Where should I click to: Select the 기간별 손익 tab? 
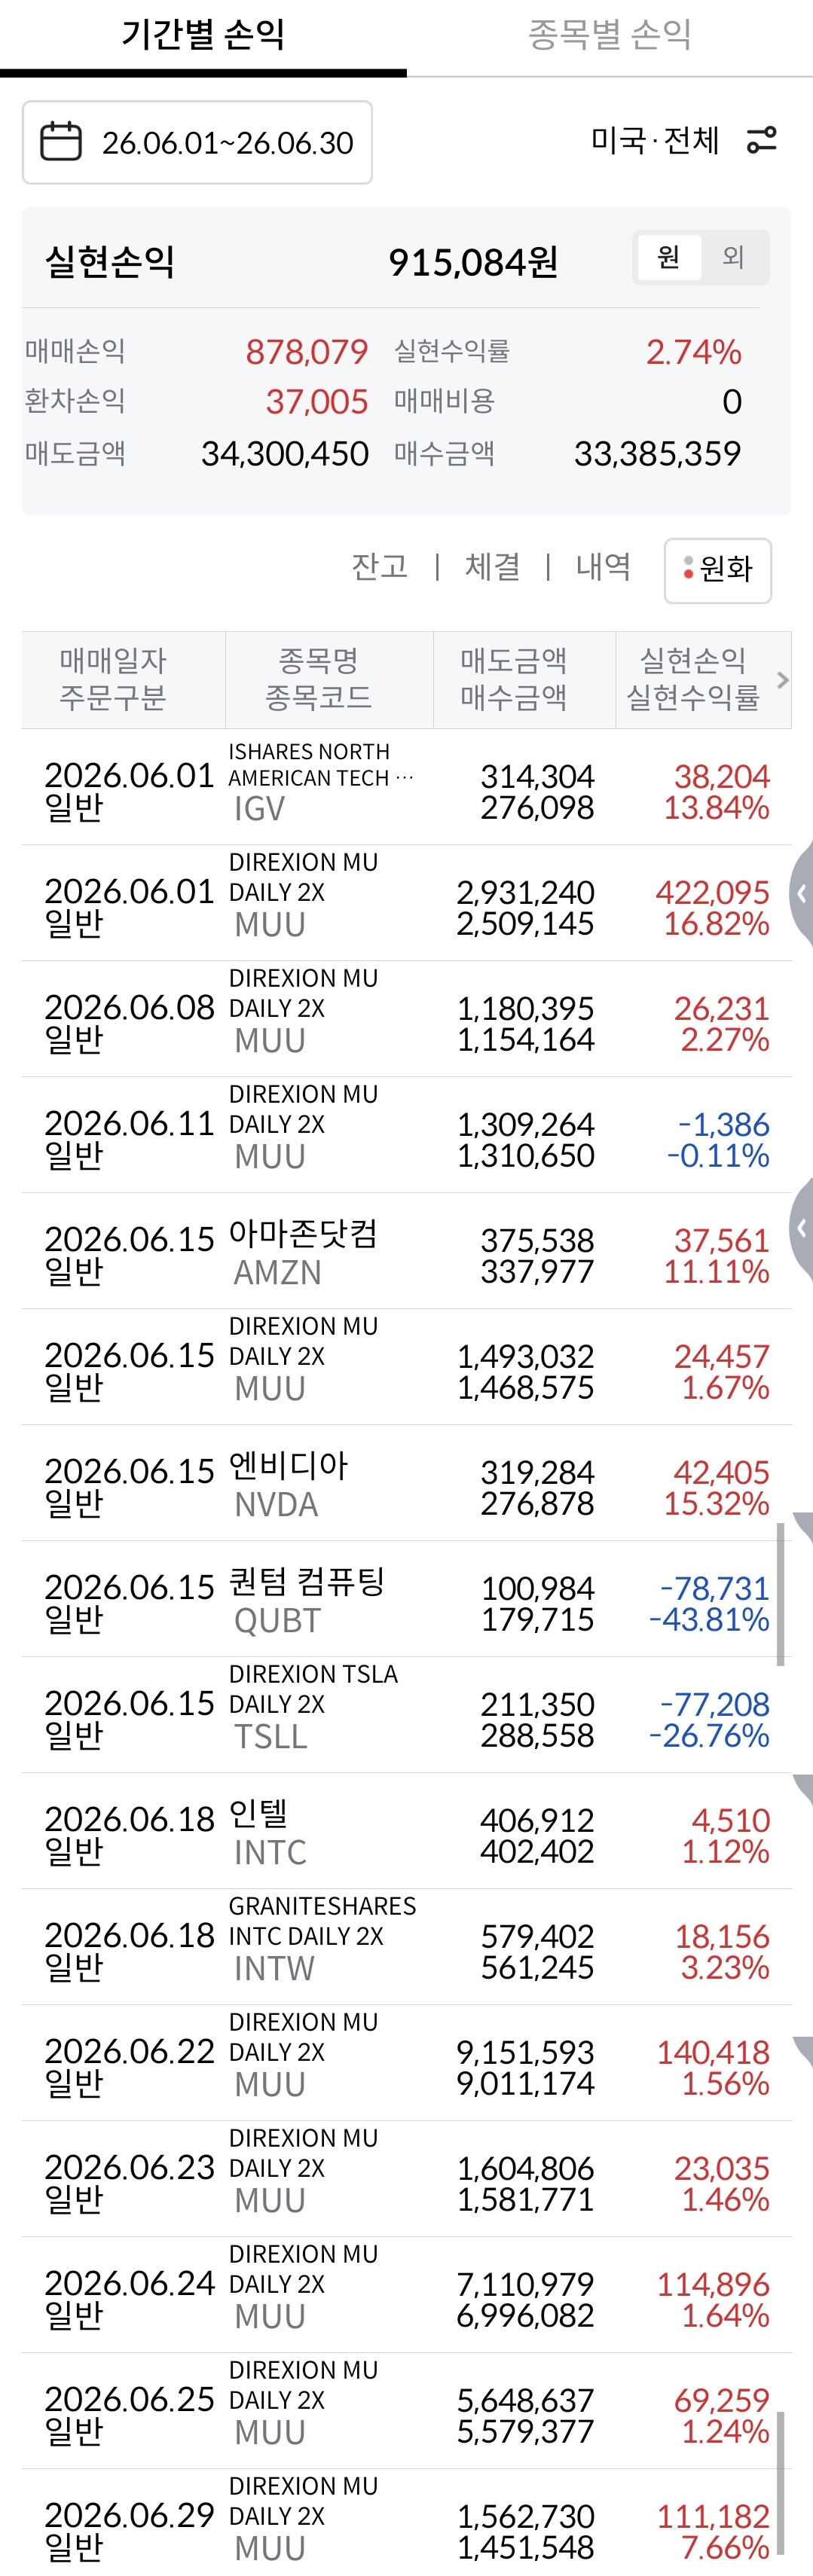203,36
